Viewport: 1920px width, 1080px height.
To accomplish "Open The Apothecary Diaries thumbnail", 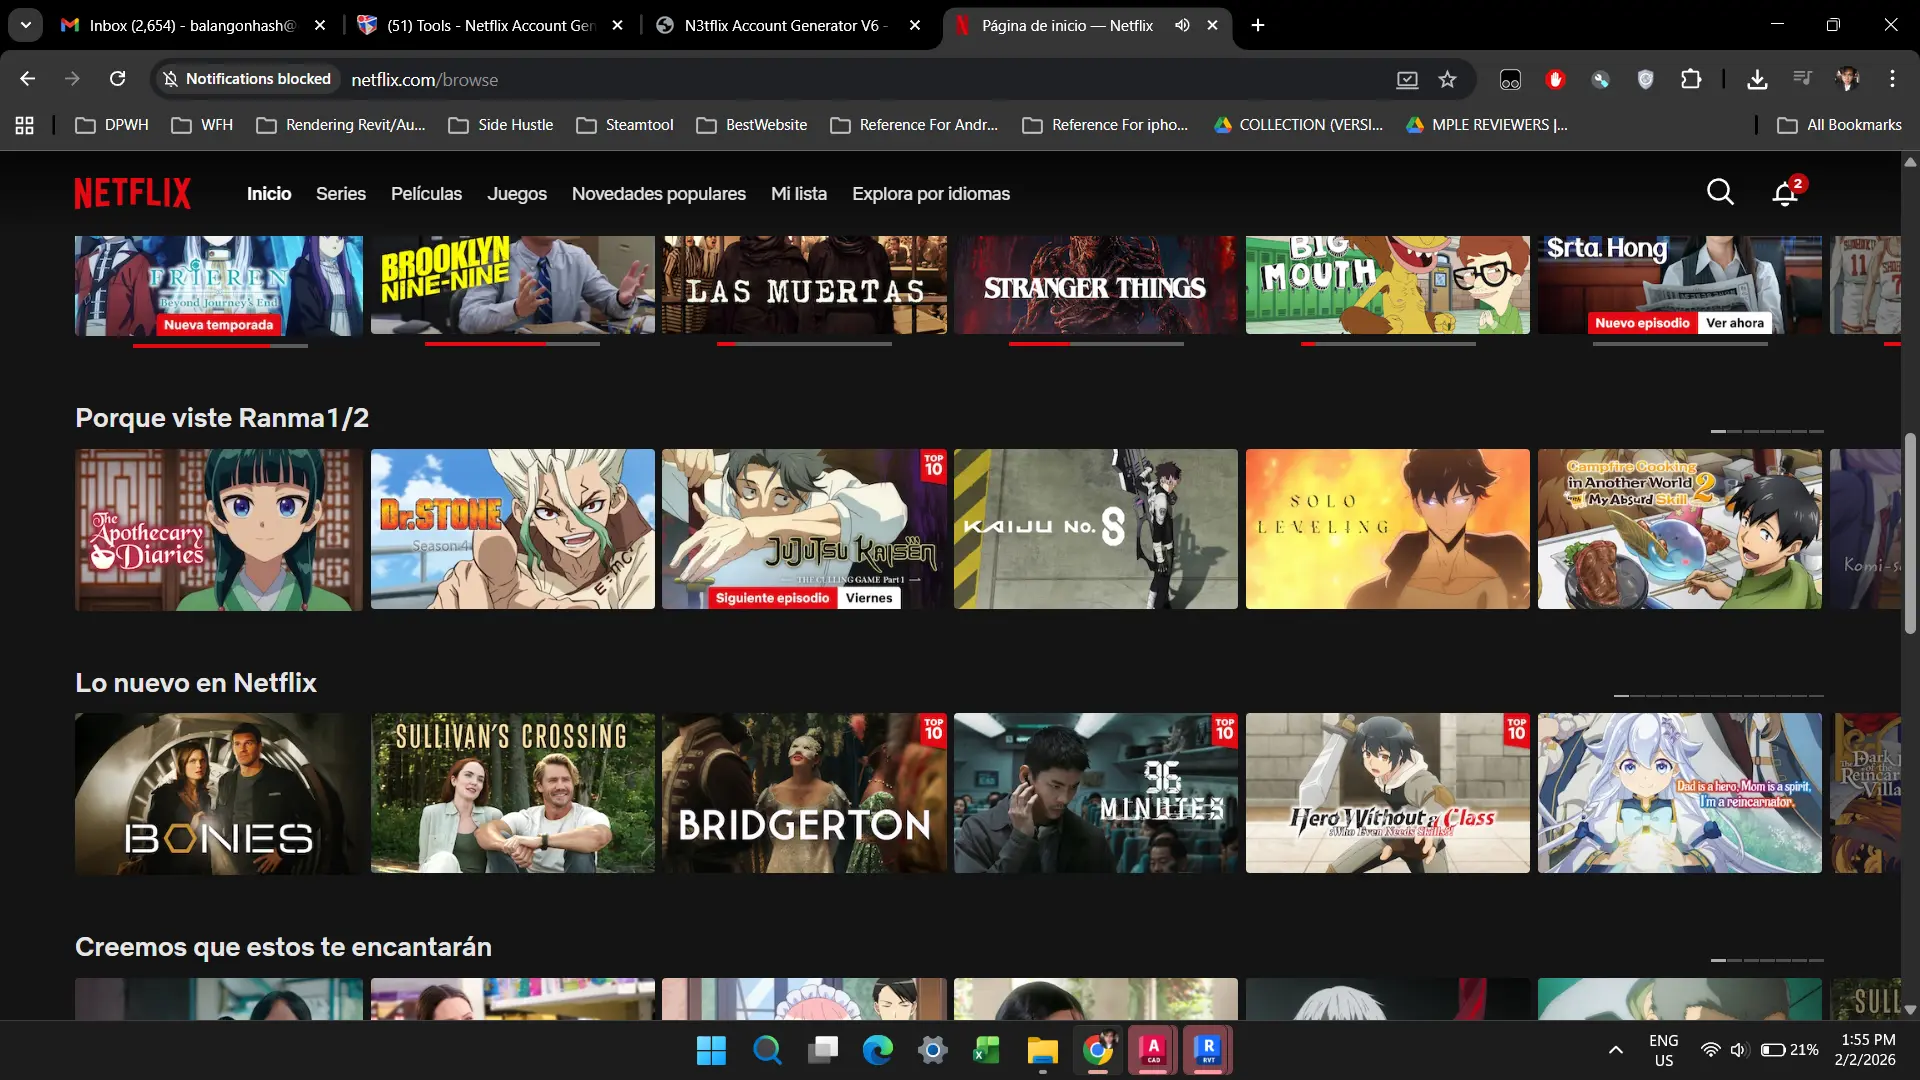I will (219, 529).
